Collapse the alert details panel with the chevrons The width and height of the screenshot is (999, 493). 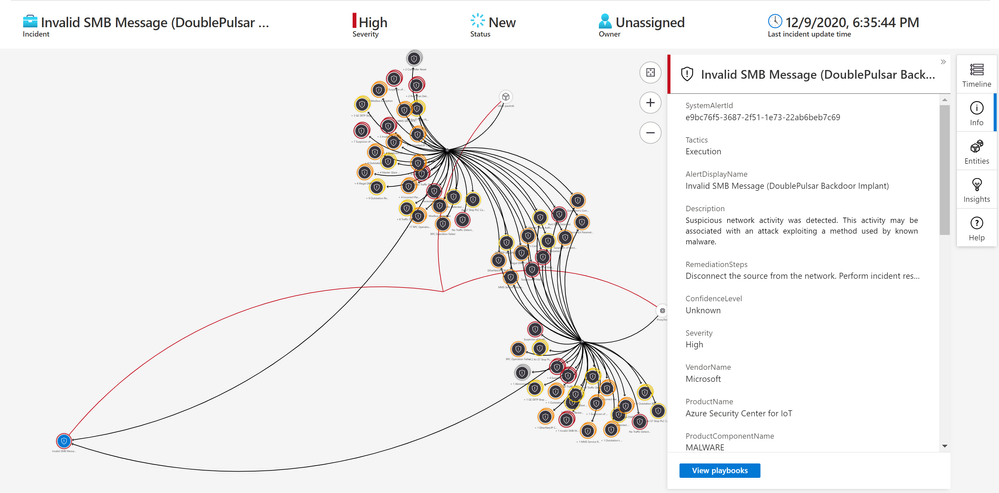(x=943, y=61)
